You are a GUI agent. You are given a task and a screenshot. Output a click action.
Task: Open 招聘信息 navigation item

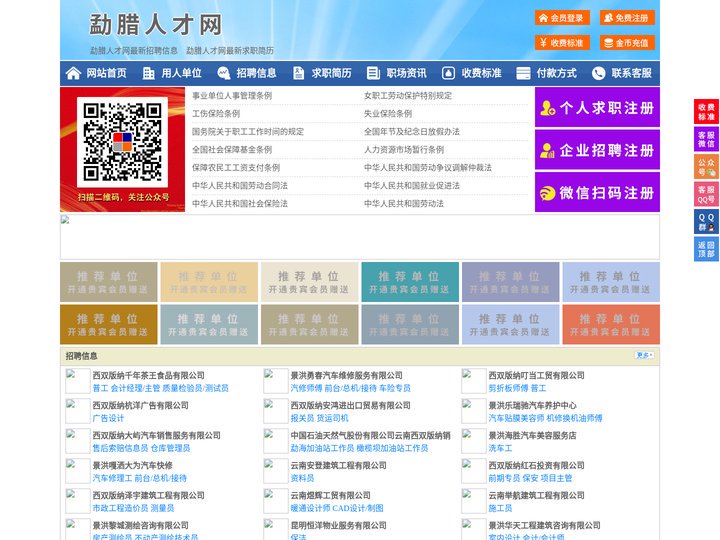pos(256,73)
